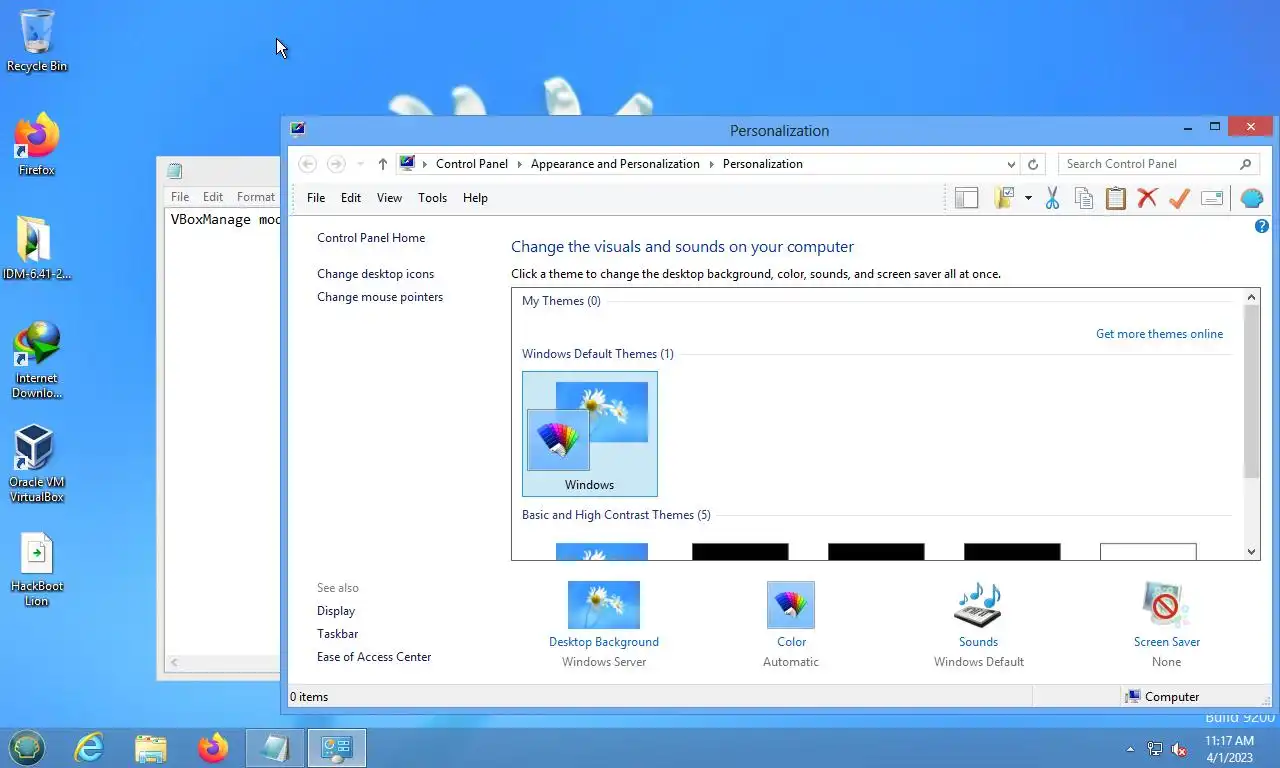This screenshot has height=768, width=1280.
Task: Open Control Panel Home link
Action: [x=371, y=238]
